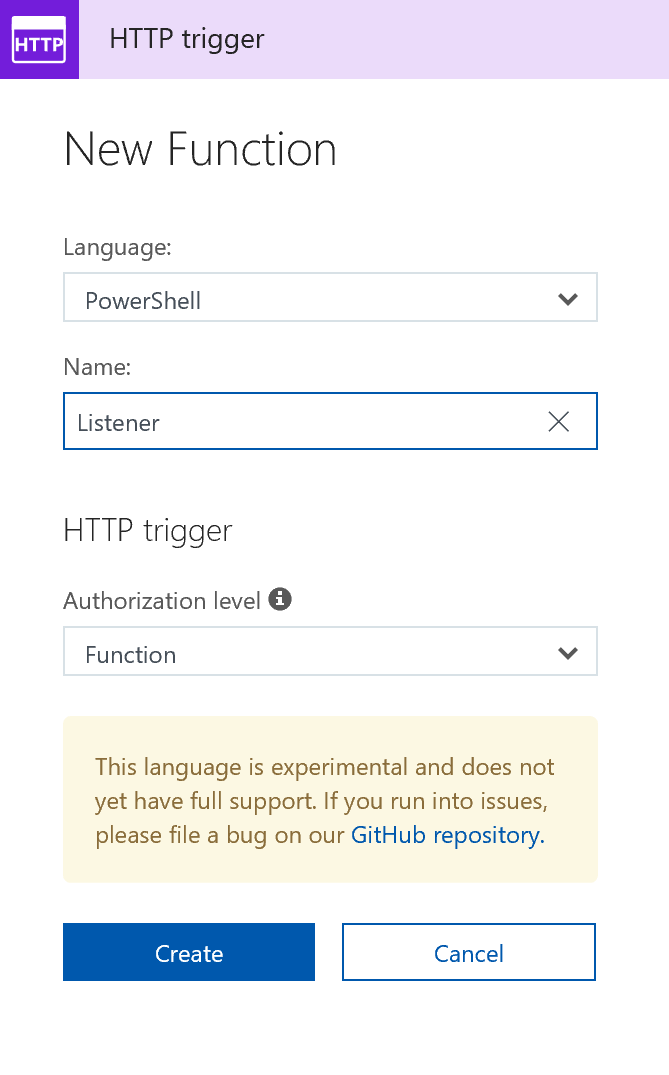Click the Language field label
The image size is (669, 1075).
(117, 247)
